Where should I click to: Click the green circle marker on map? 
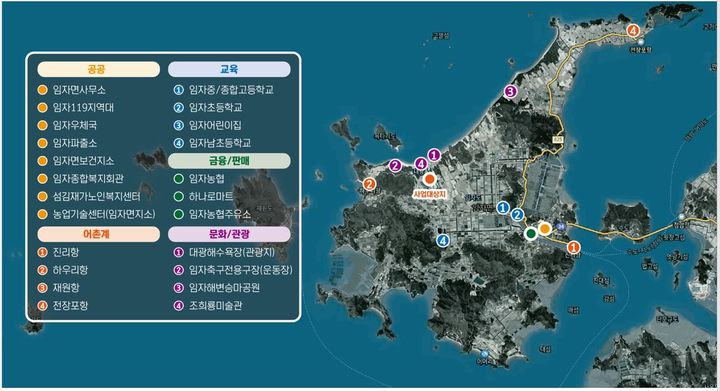531,233
